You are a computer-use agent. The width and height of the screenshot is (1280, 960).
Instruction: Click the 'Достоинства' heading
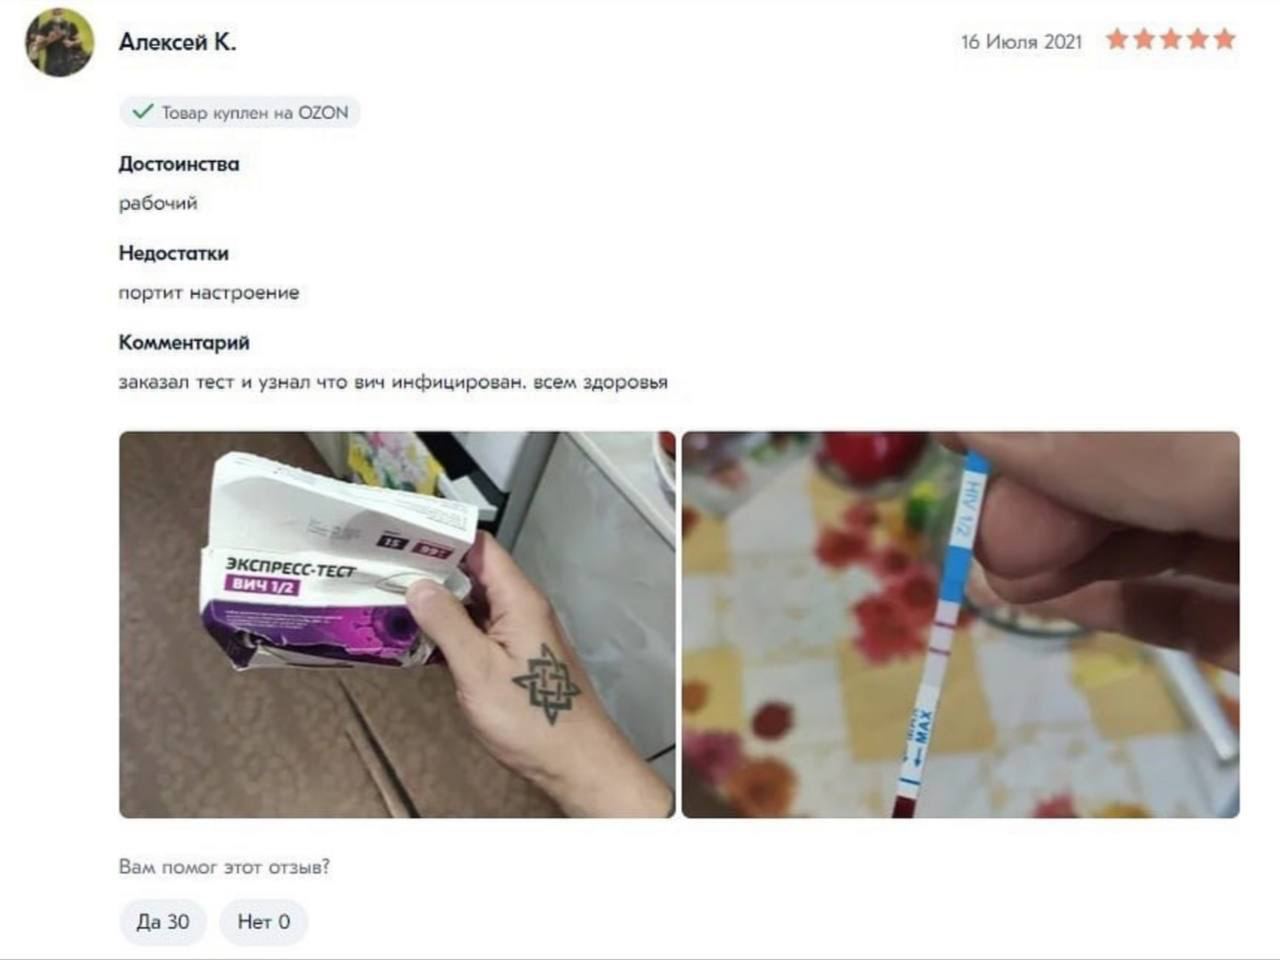(x=179, y=164)
